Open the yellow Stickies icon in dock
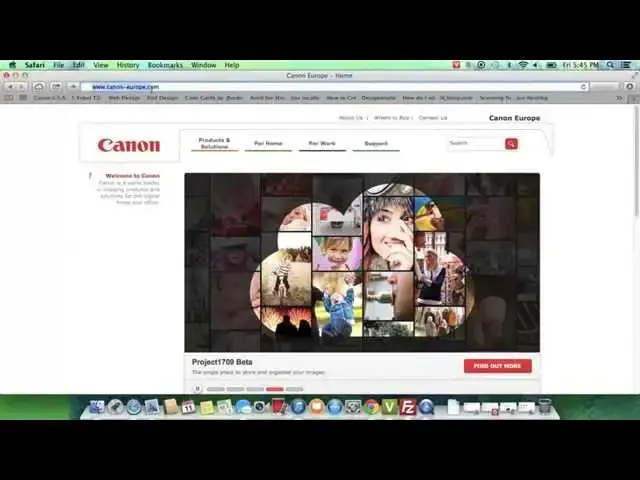640x480 pixels. [207, 407]
